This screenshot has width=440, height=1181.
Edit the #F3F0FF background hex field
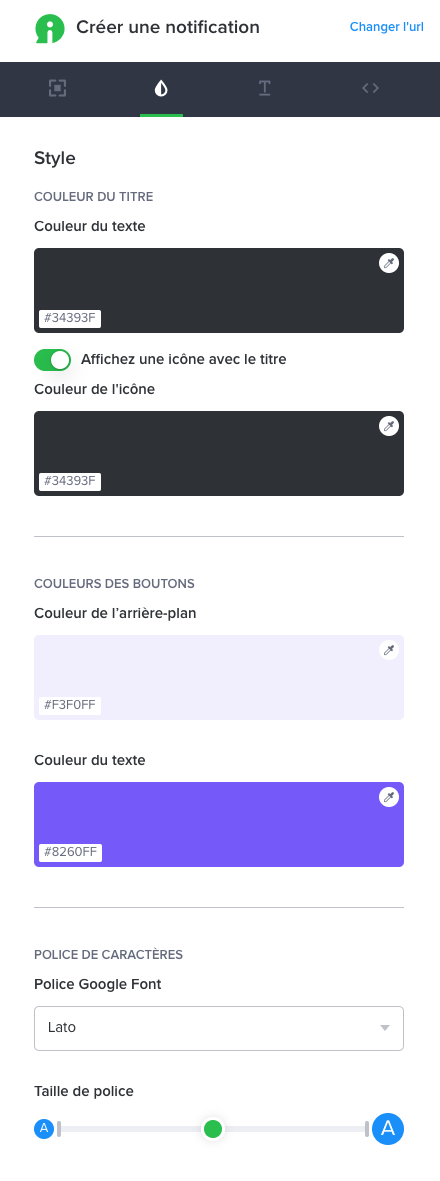tap(70, 706)
